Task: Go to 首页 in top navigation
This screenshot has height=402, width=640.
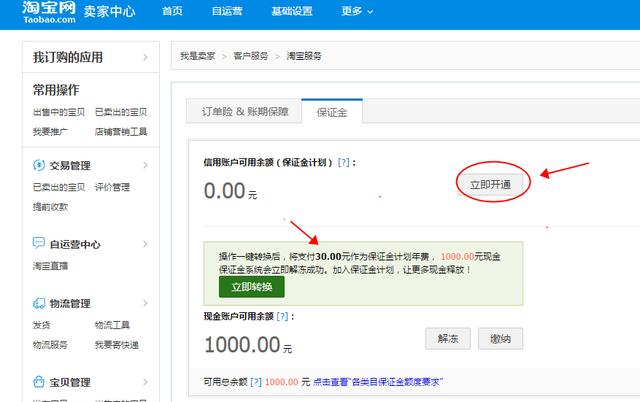Action: pyautogui.click(x=172, y=11)
